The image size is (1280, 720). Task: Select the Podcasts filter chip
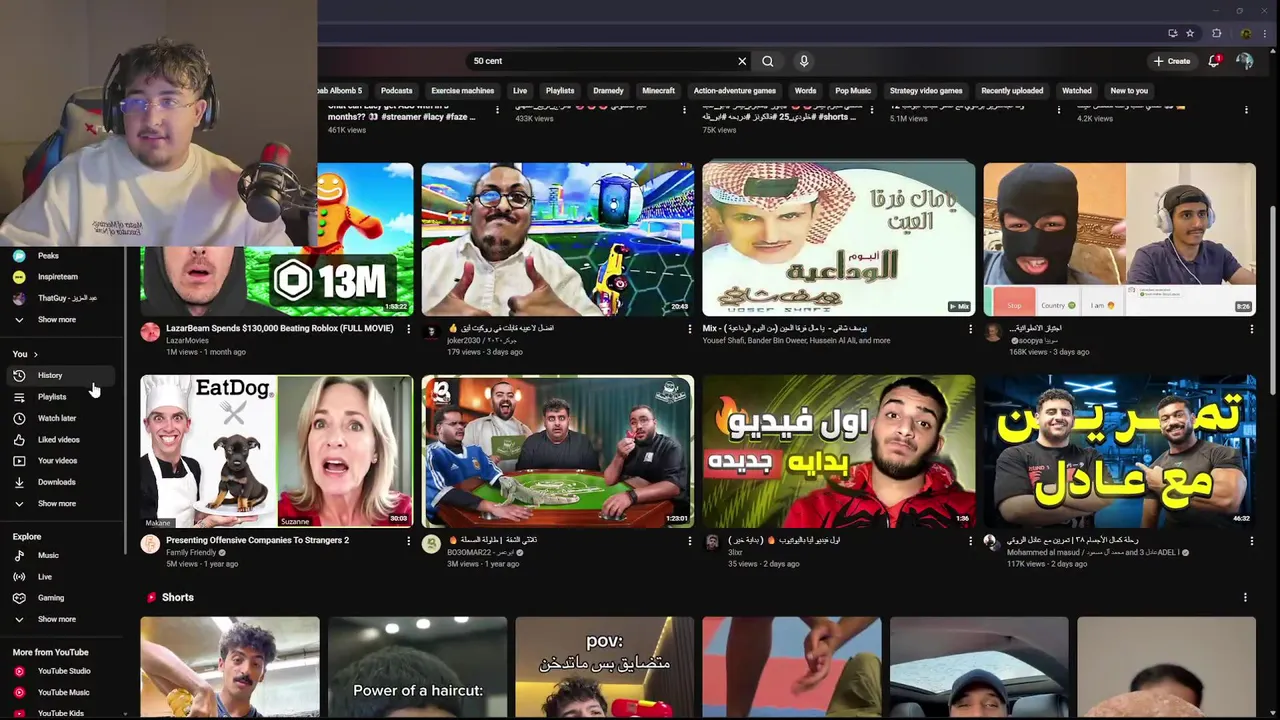point(397,91)
